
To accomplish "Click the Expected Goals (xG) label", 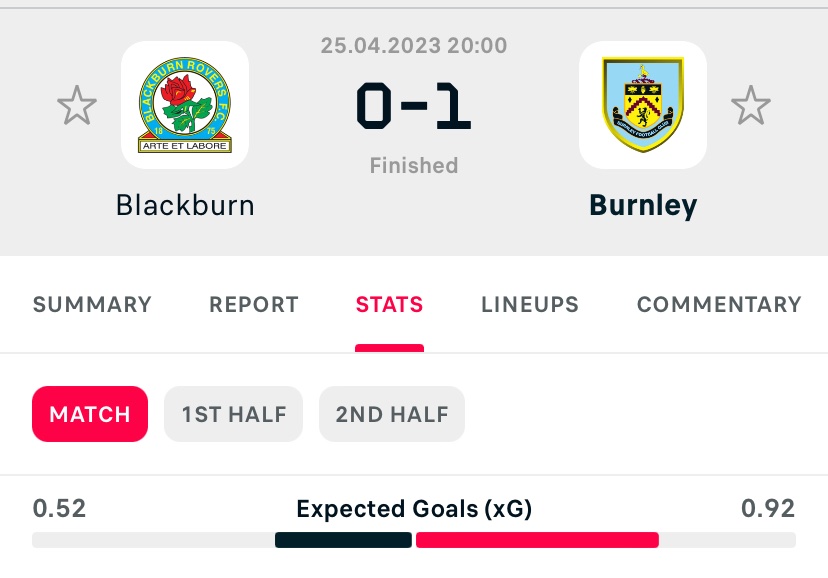I will click(x=414, y=509).
